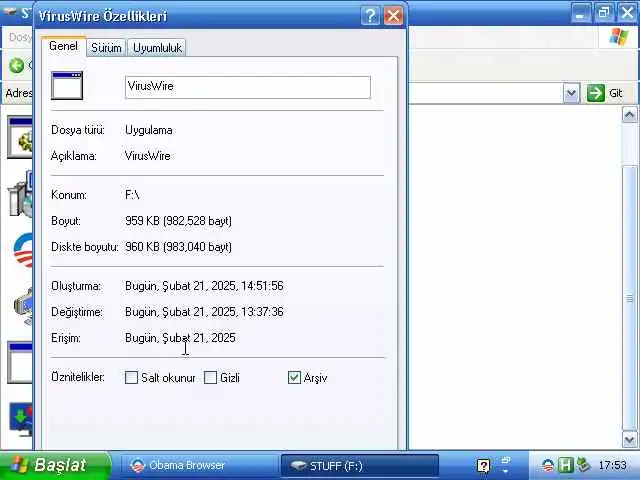Click the Windows flag logo in Explorer
Image resolution: width=640 pixels, height=480 pixels.
click(x=619, y=37)
